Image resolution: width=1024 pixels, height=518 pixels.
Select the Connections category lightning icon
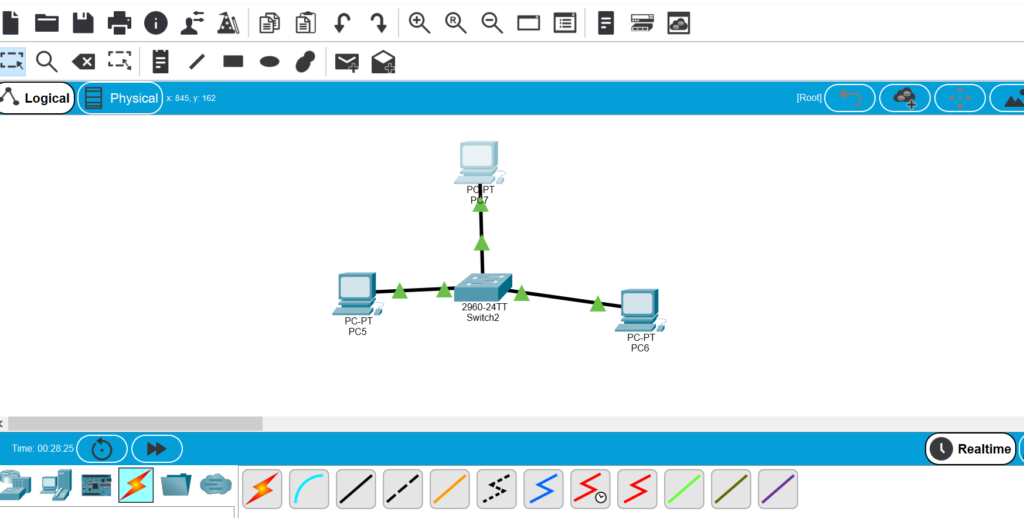pos(136,485)
